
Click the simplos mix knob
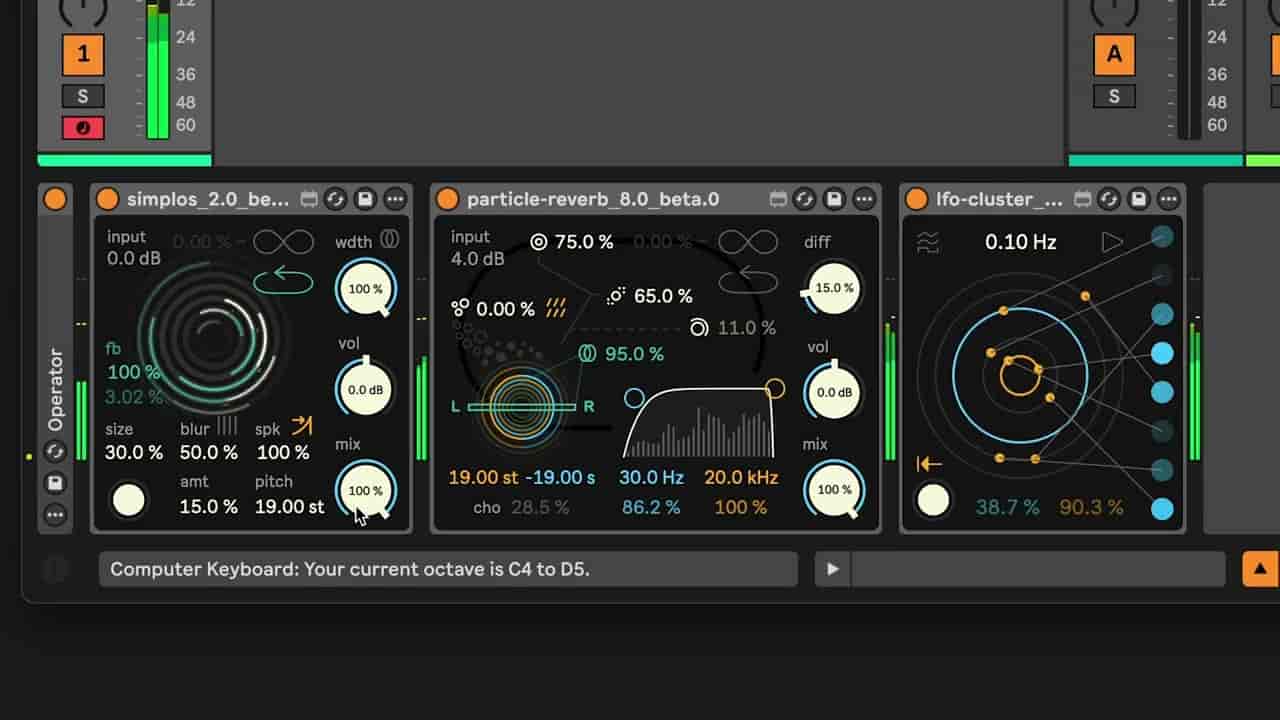point(365,490)
